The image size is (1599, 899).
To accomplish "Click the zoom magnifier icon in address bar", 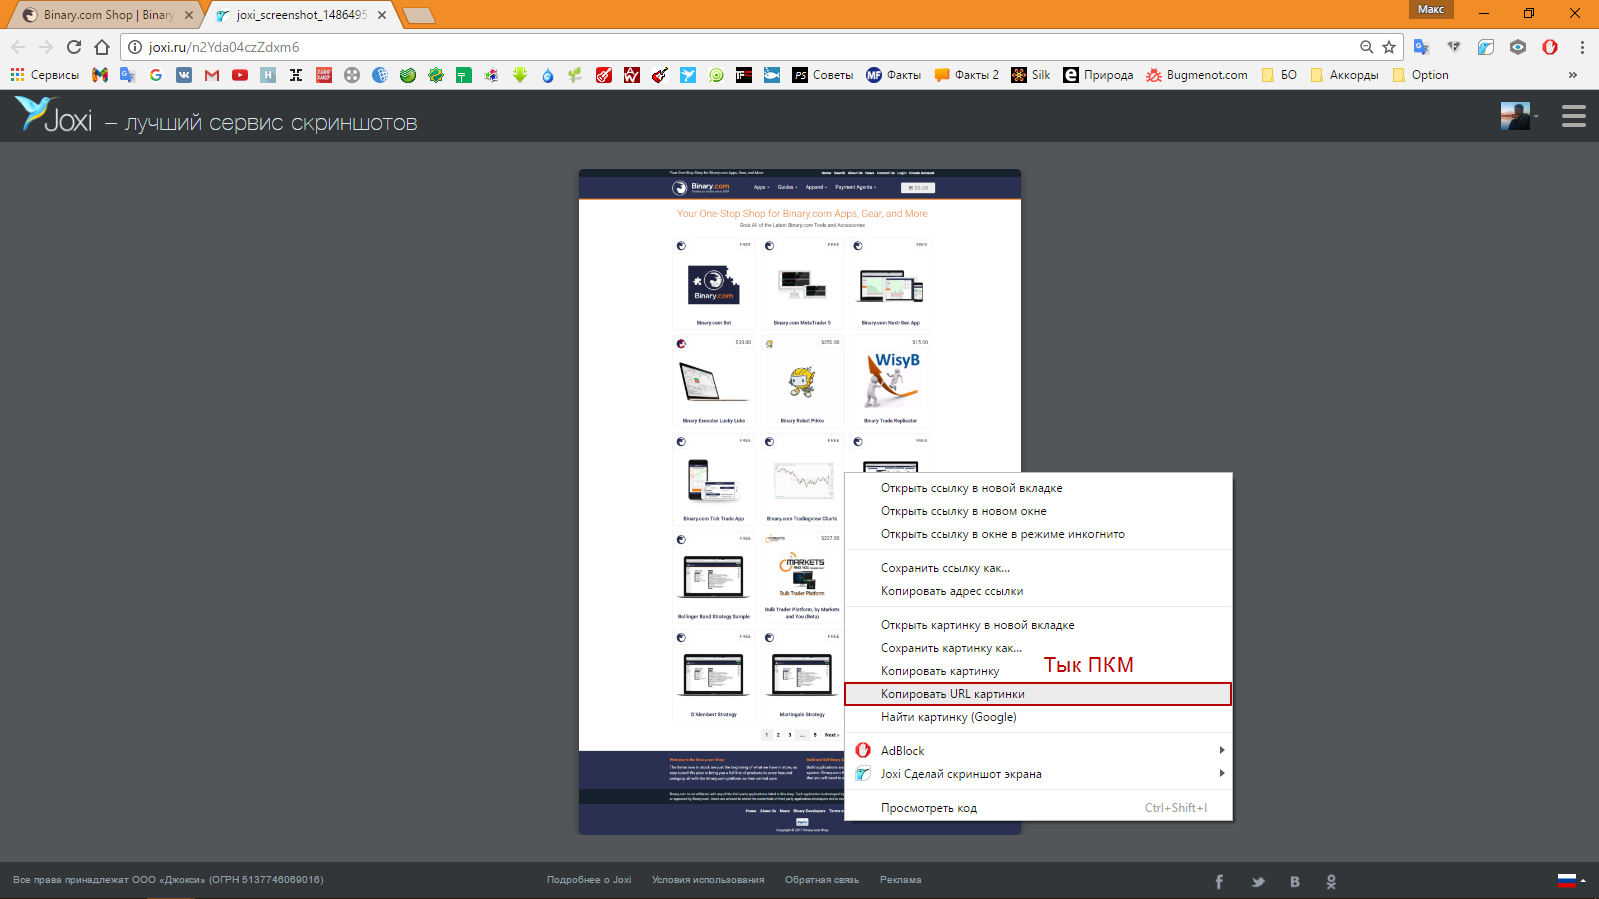I will pos(1366,47).
